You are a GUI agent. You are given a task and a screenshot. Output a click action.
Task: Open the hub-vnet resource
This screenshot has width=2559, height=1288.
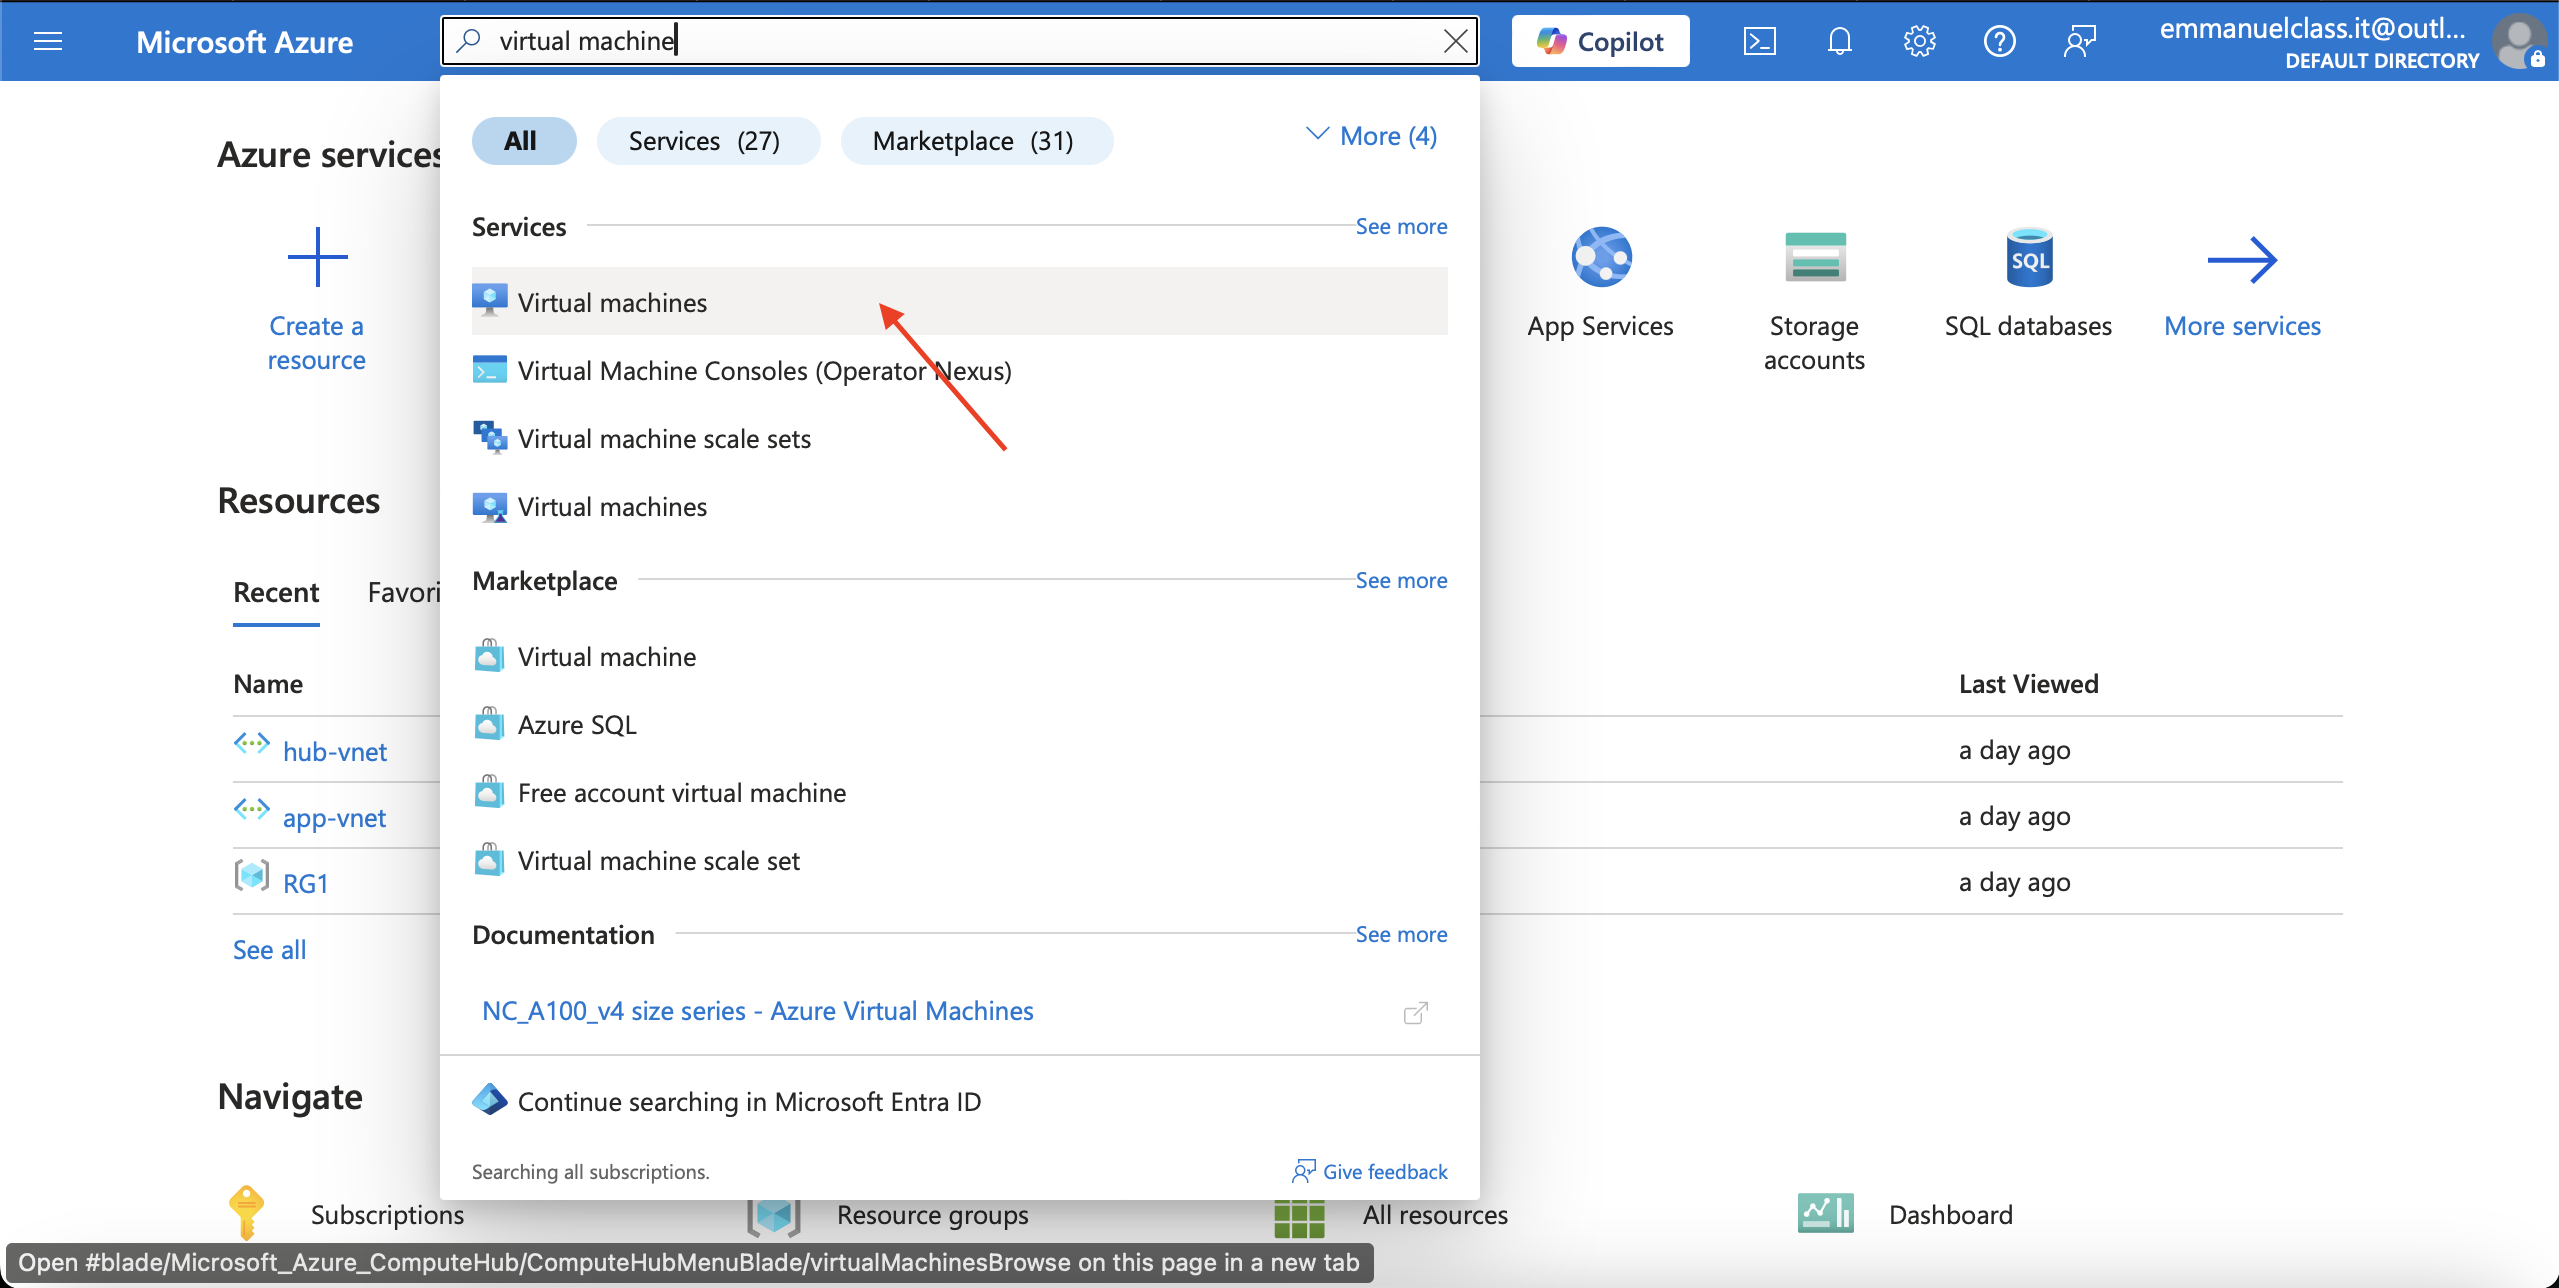(x=334, y=751)
